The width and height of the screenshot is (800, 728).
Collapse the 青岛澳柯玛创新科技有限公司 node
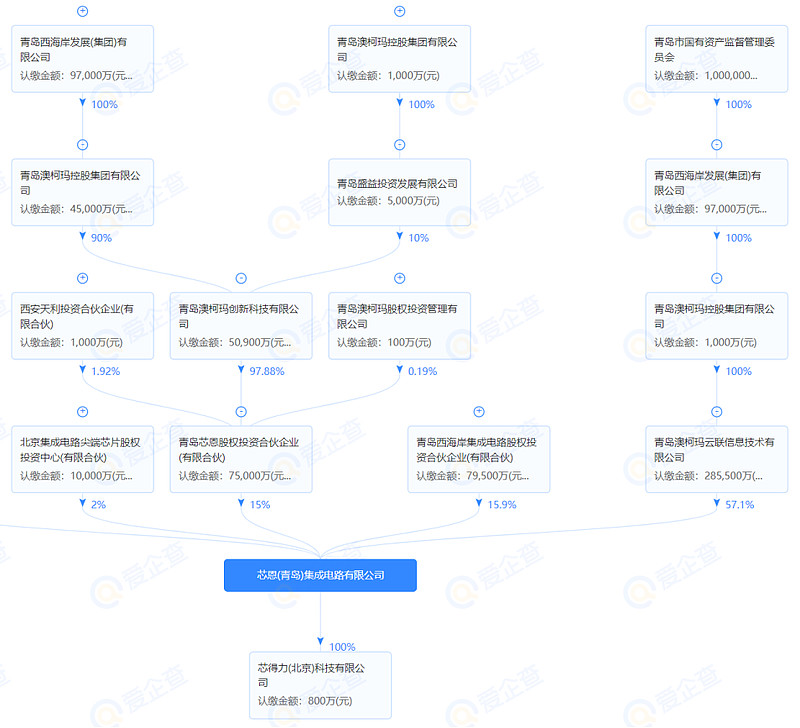tap(241, 278)
